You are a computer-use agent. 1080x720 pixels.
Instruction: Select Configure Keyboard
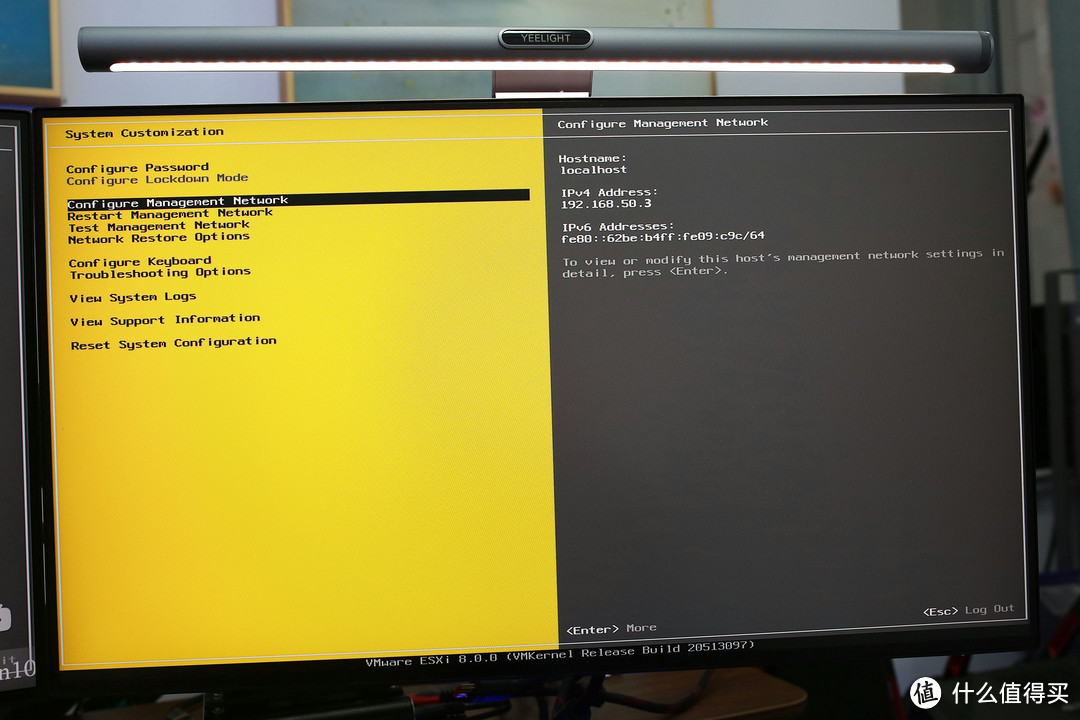tap(140, 260)
